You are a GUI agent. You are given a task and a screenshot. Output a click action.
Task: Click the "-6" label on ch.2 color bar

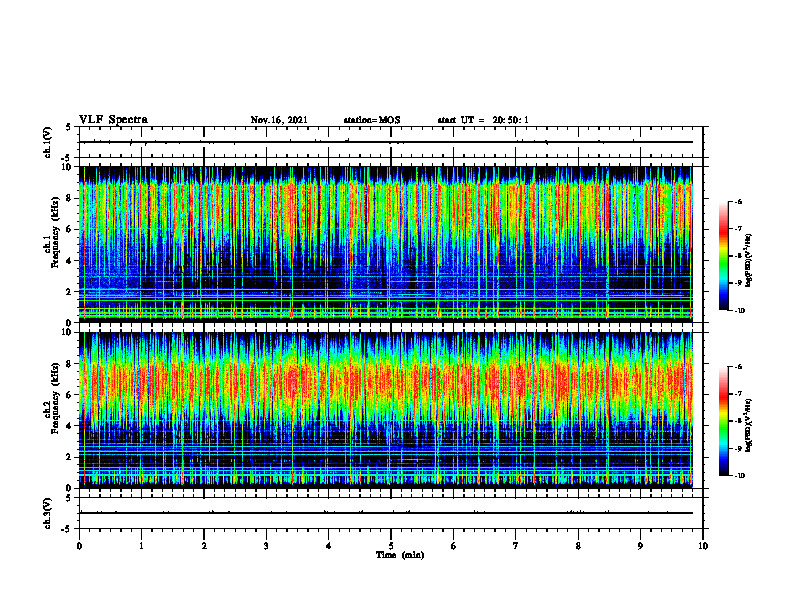point(738,367)
